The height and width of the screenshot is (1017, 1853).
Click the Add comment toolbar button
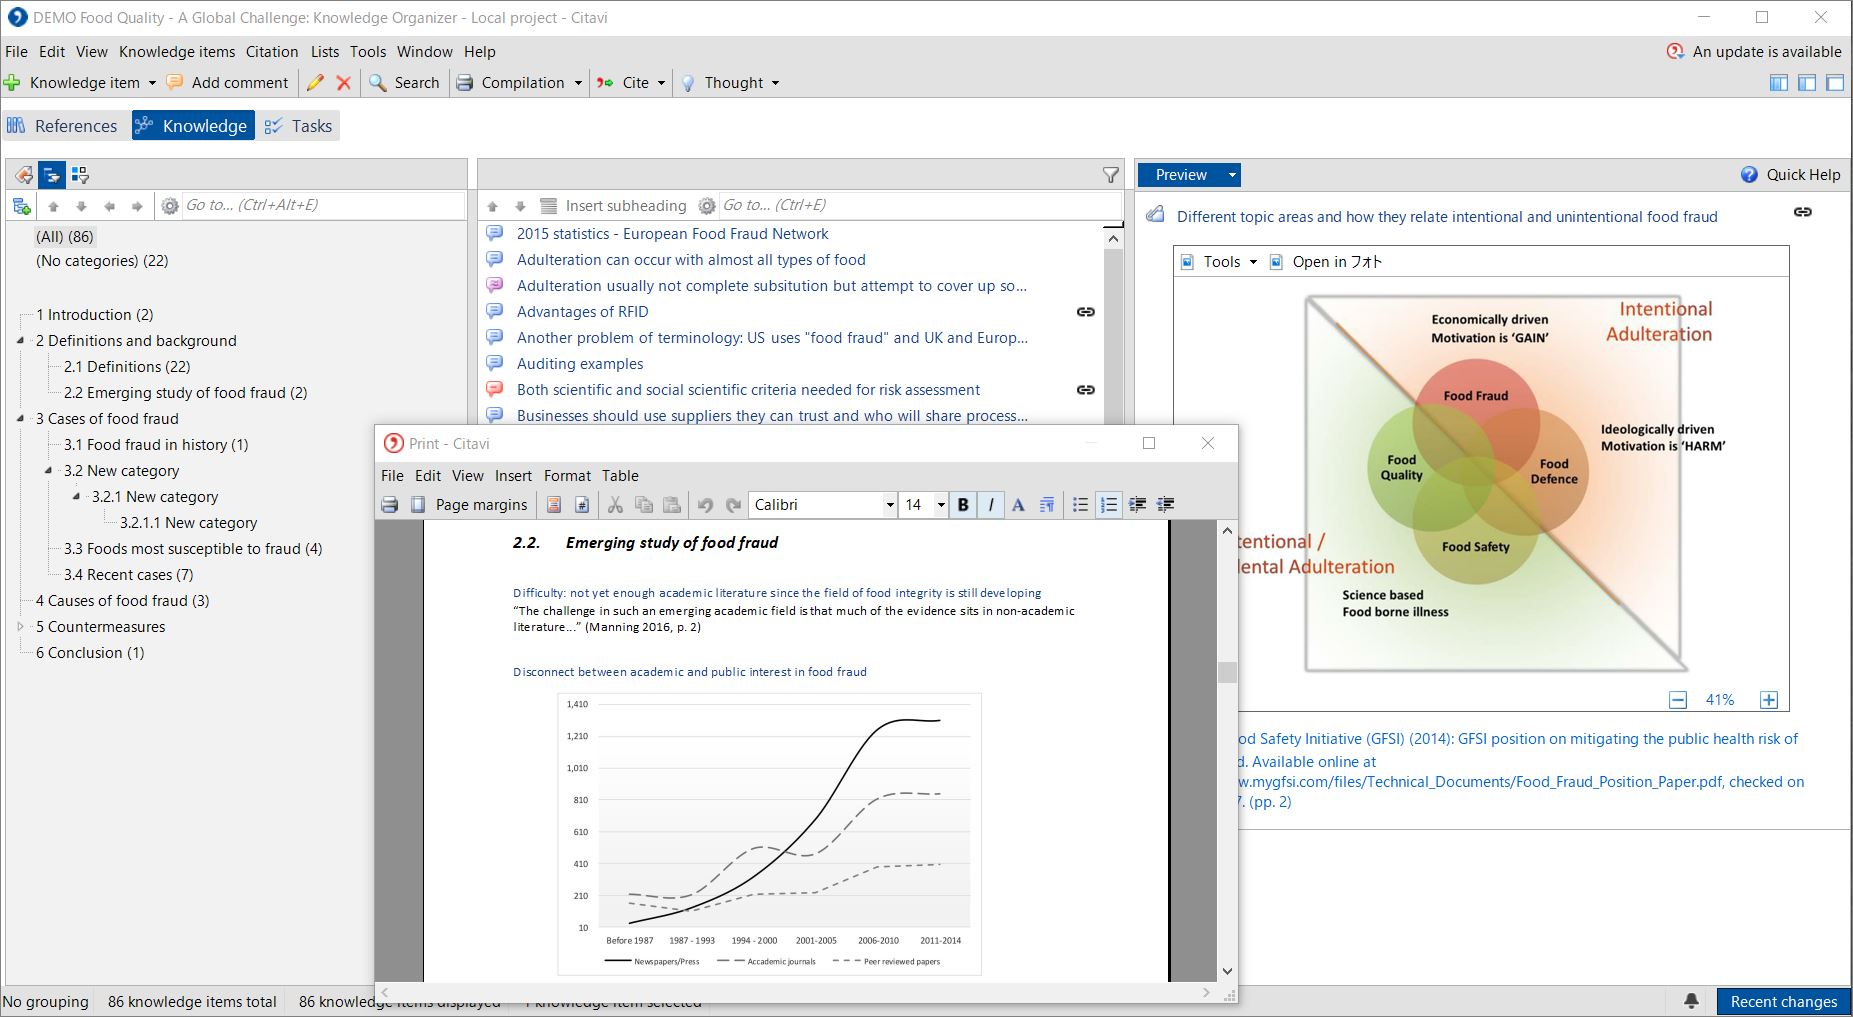pyautogui.click(x=228, y=83)
